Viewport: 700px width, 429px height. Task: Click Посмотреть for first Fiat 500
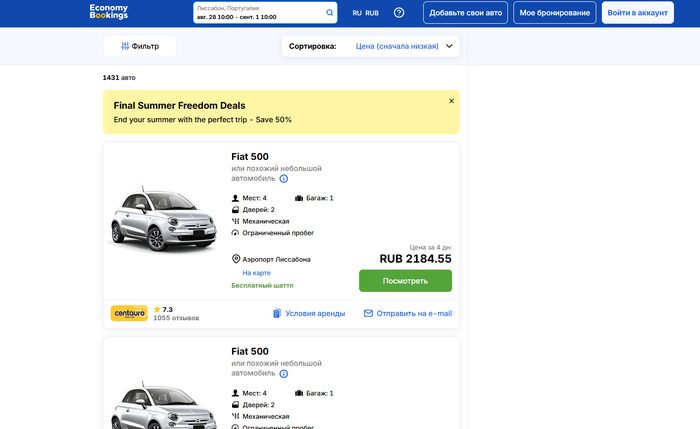pyautogui.click(x=405, y=281)
